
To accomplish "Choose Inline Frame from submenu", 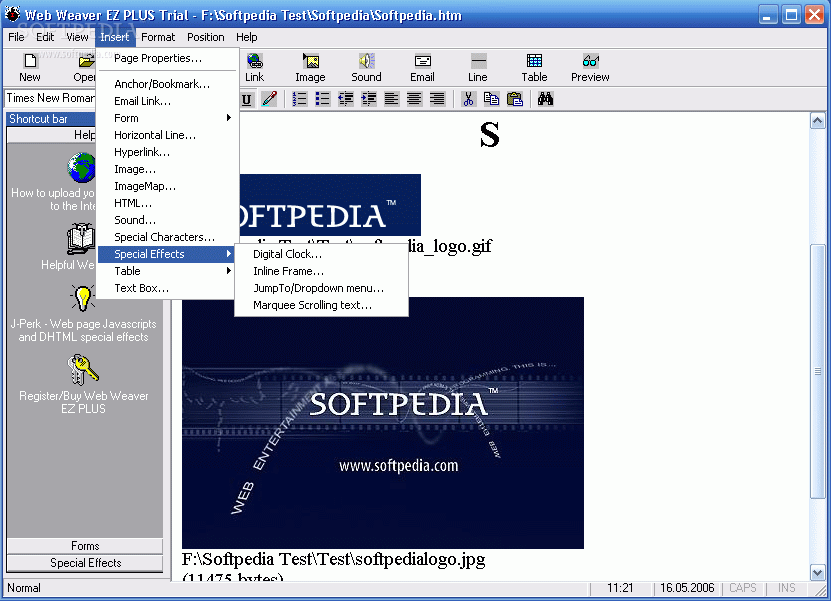I will [x=321, y=271].
